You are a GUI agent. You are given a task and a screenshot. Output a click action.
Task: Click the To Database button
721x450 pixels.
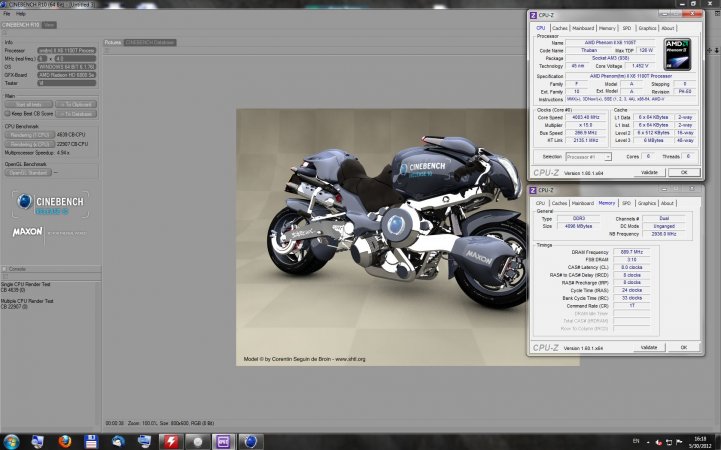coord(76,114)
